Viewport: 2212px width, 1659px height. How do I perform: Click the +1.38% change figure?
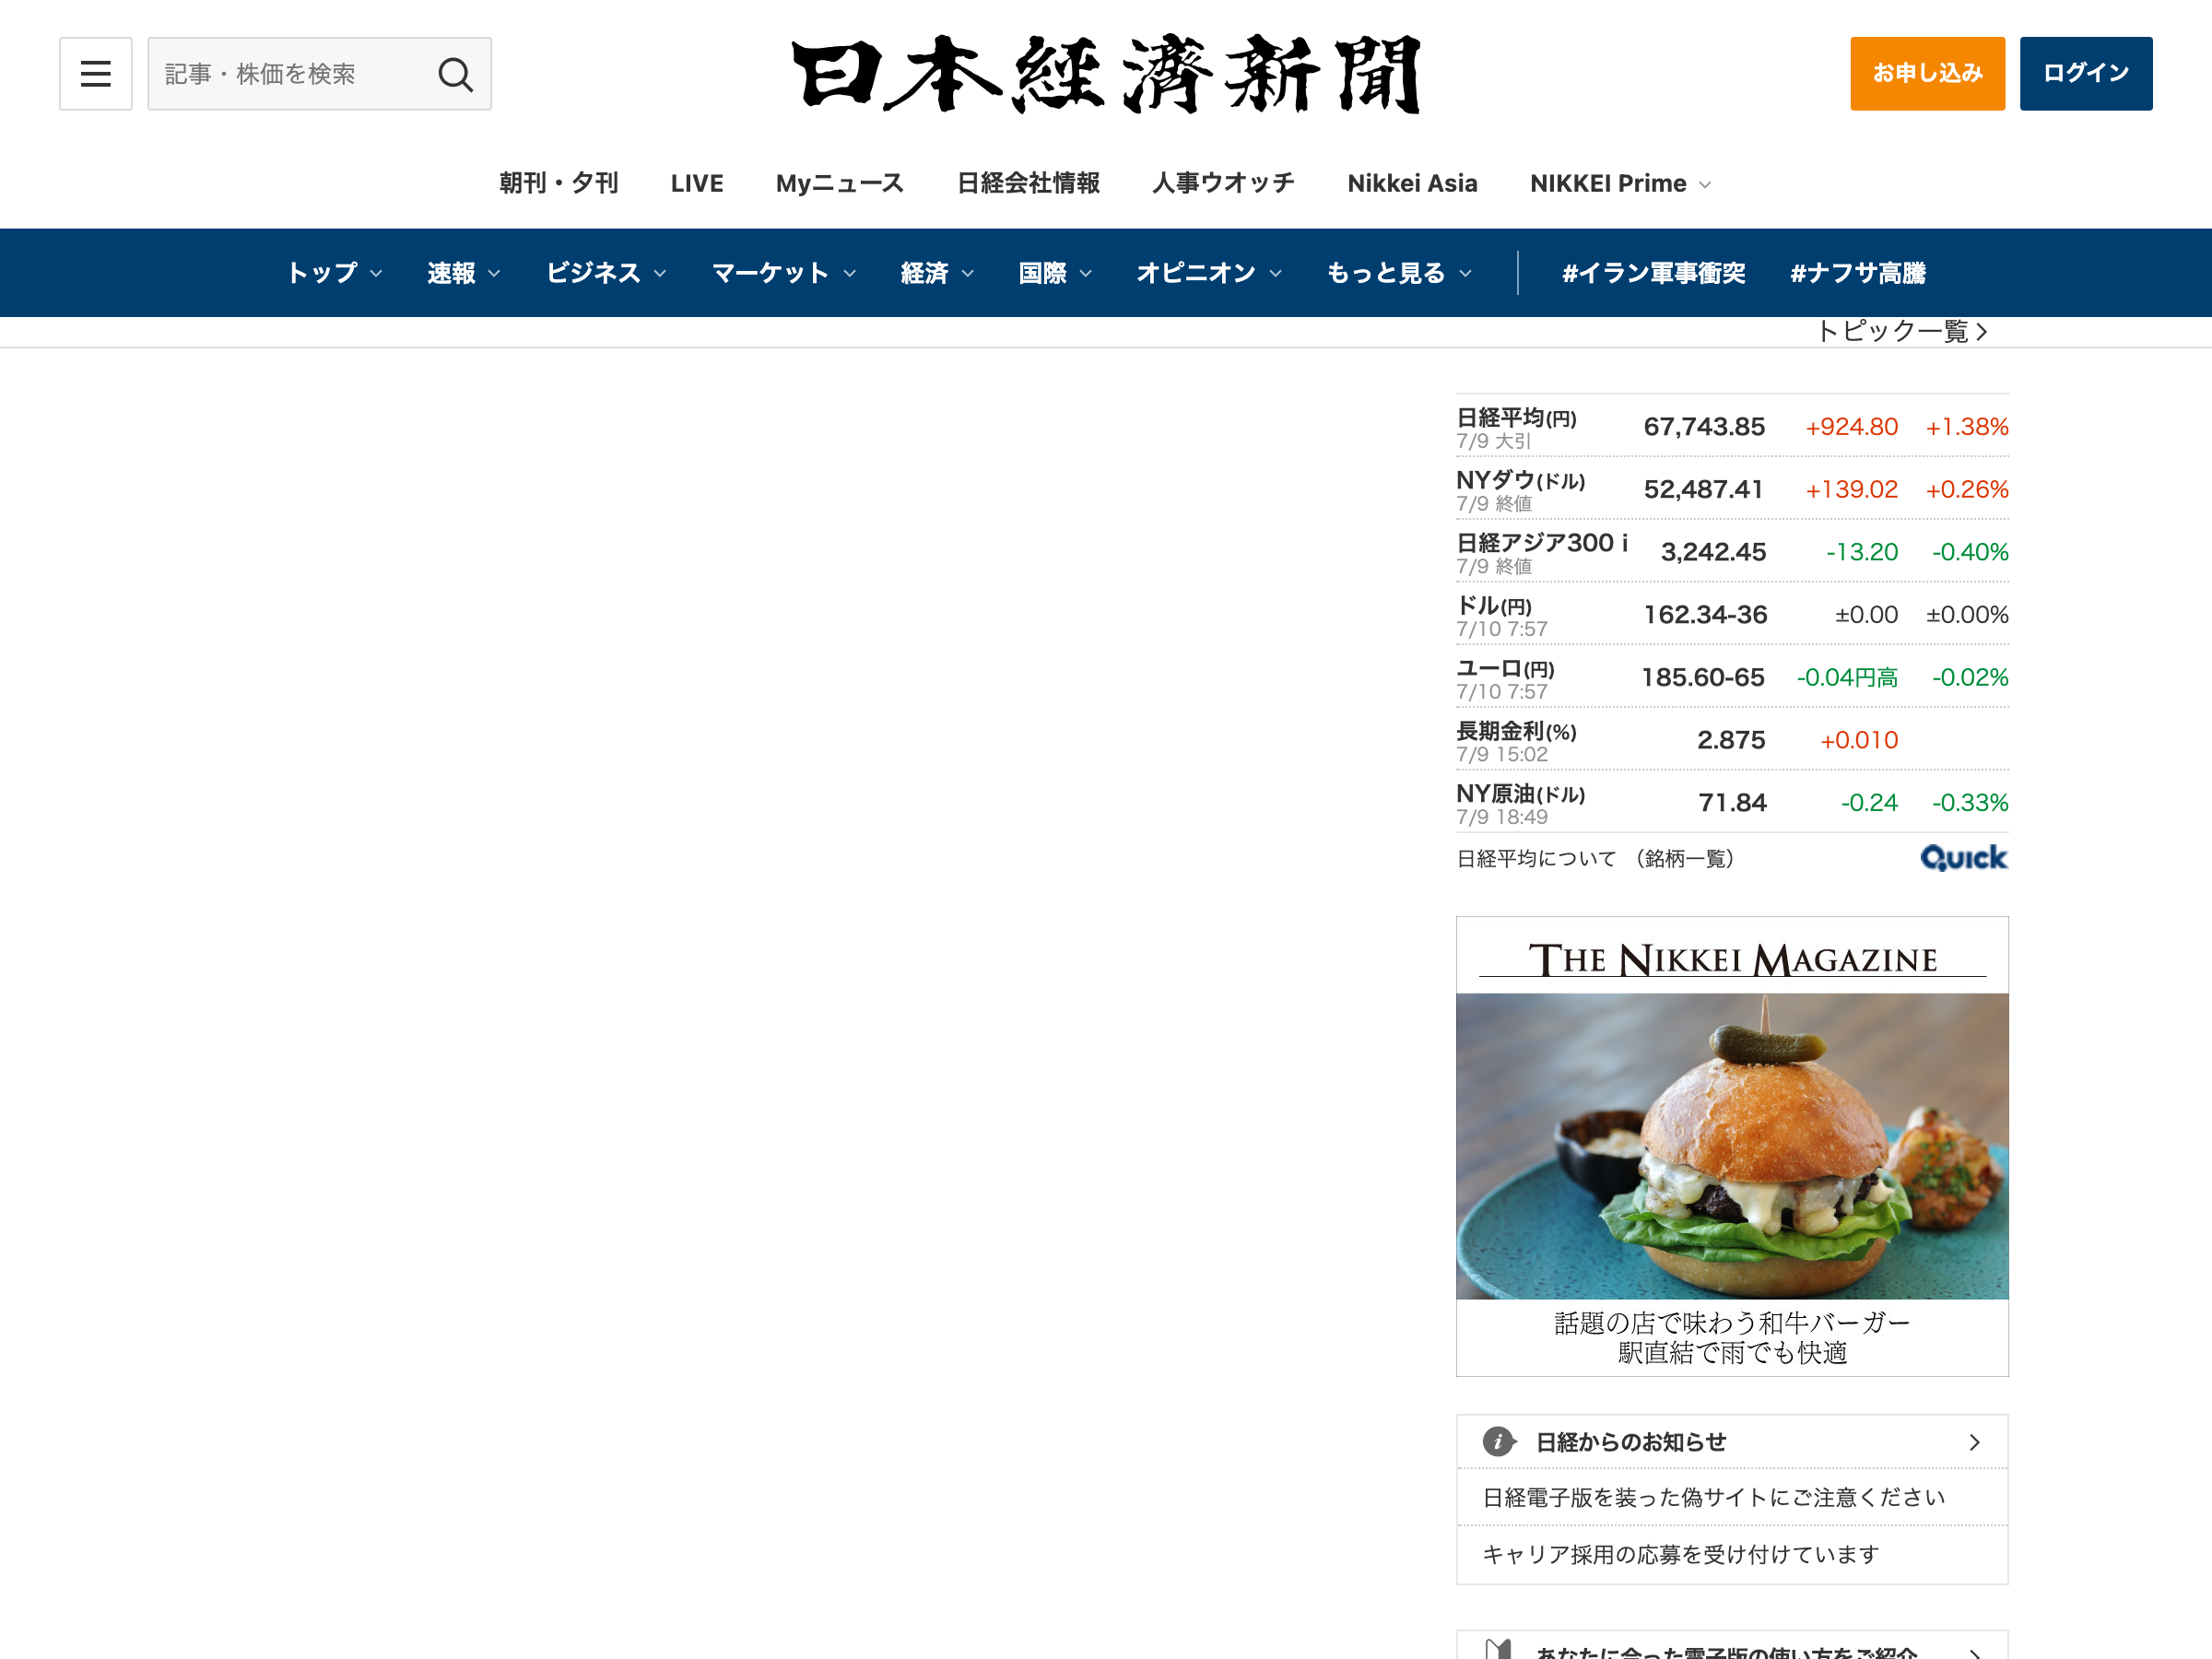click(x=1967, y=427)
